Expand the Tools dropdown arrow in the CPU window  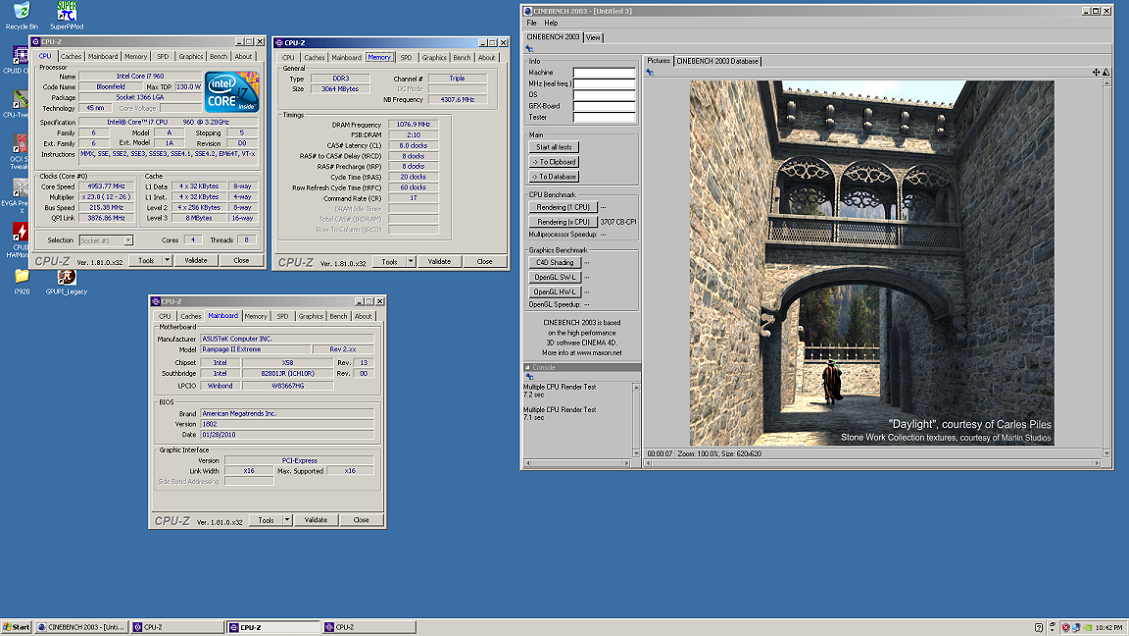[x=167, y=261]
